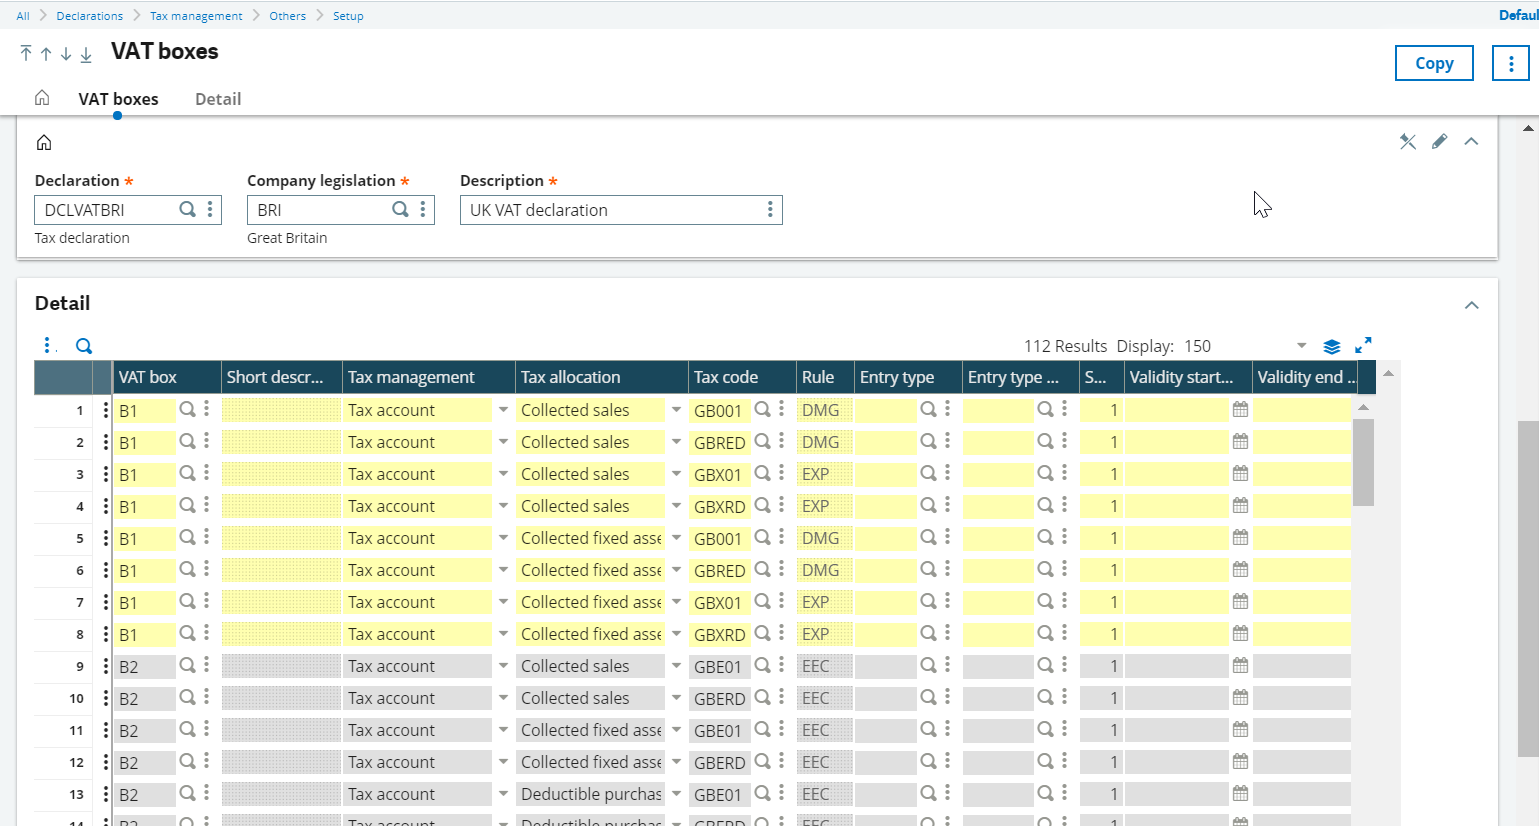Open the Display results count dropdown
The image size is (1539, 826).
(1301, 346)
